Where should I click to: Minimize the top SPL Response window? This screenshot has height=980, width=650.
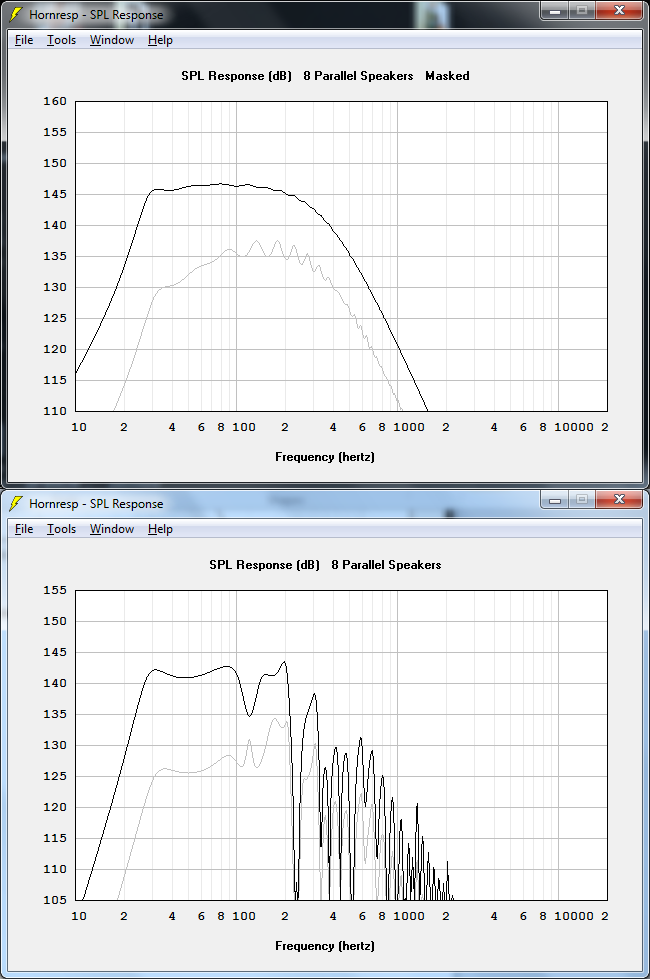tap(554, 11)
